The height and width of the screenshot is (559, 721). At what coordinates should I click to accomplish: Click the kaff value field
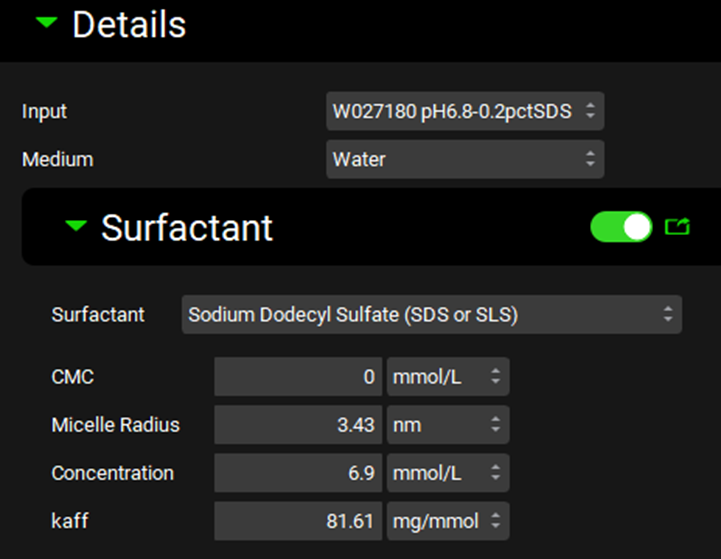[298, 521]
